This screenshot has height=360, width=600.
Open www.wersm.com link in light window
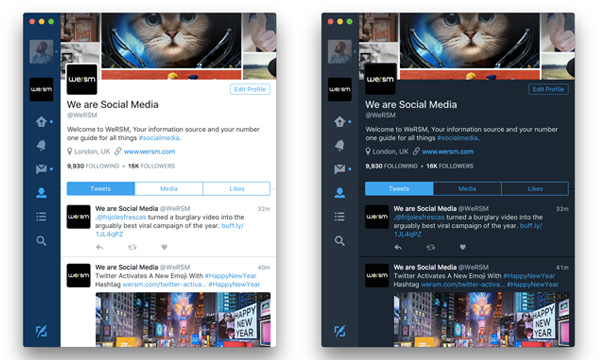coord(149,151)
